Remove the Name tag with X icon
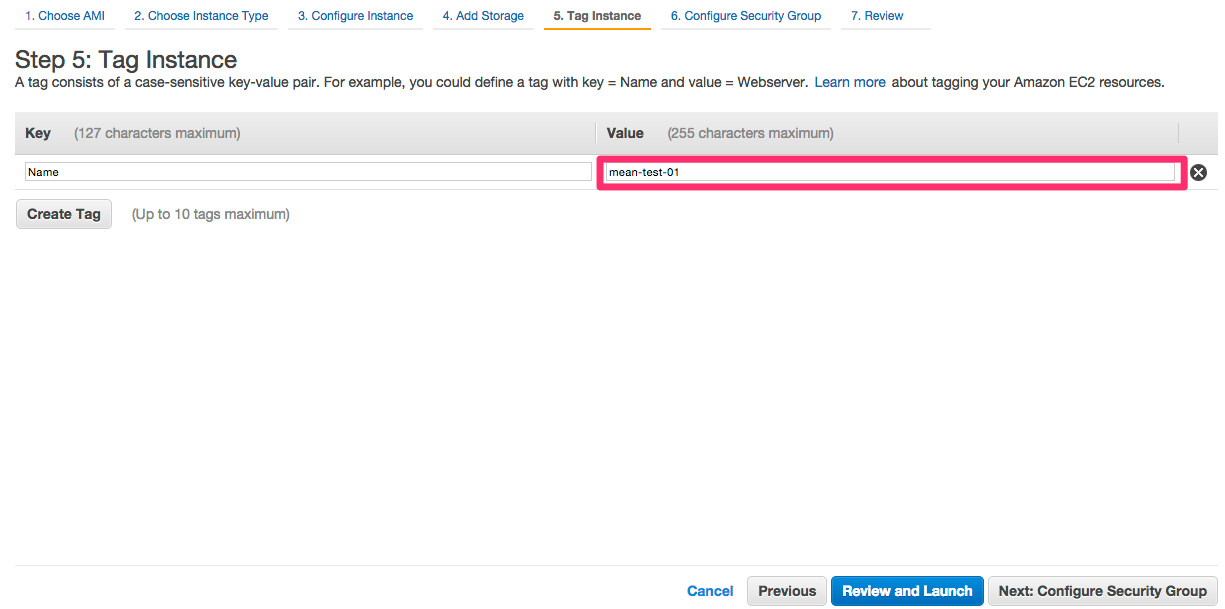This screenshot has height=609, width=1225. [1198, 172]
